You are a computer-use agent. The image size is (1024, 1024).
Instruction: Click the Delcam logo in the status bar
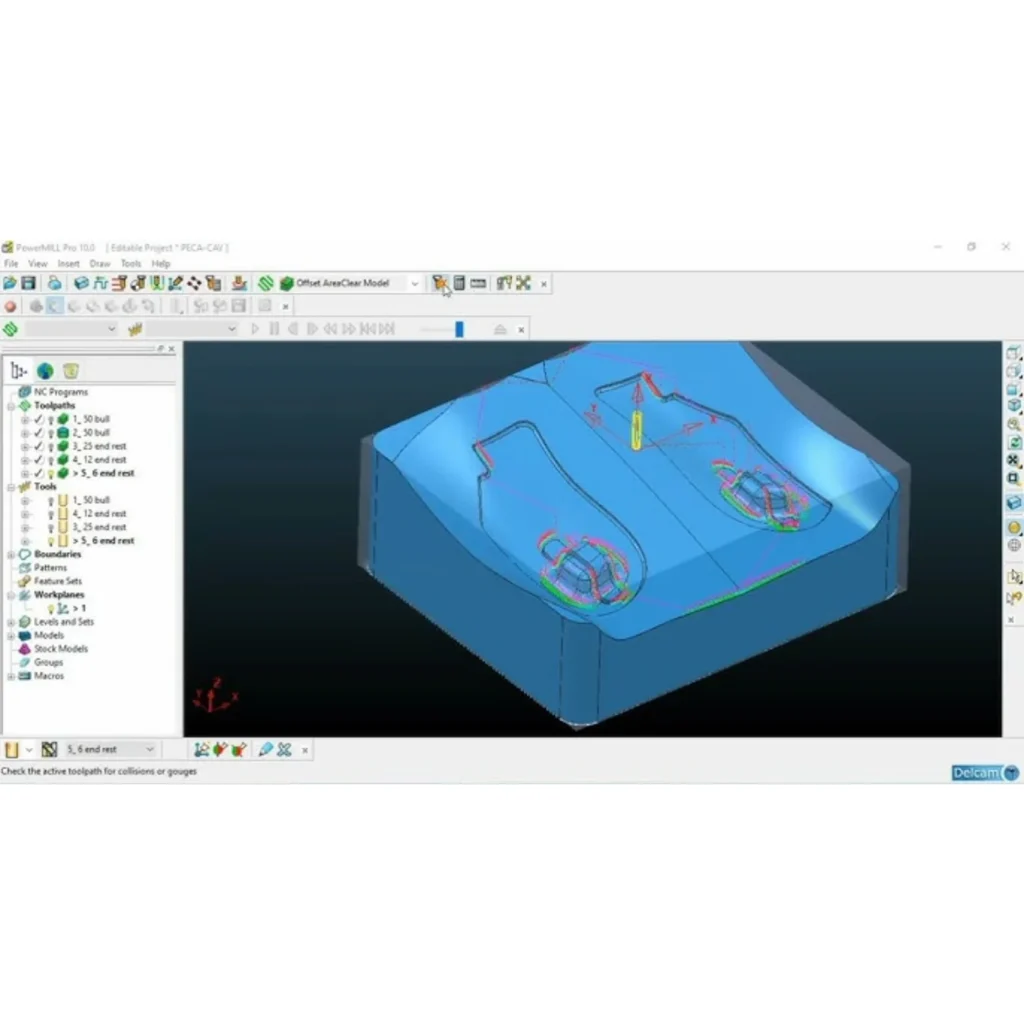pyautogui.click(x=985, y=772)
